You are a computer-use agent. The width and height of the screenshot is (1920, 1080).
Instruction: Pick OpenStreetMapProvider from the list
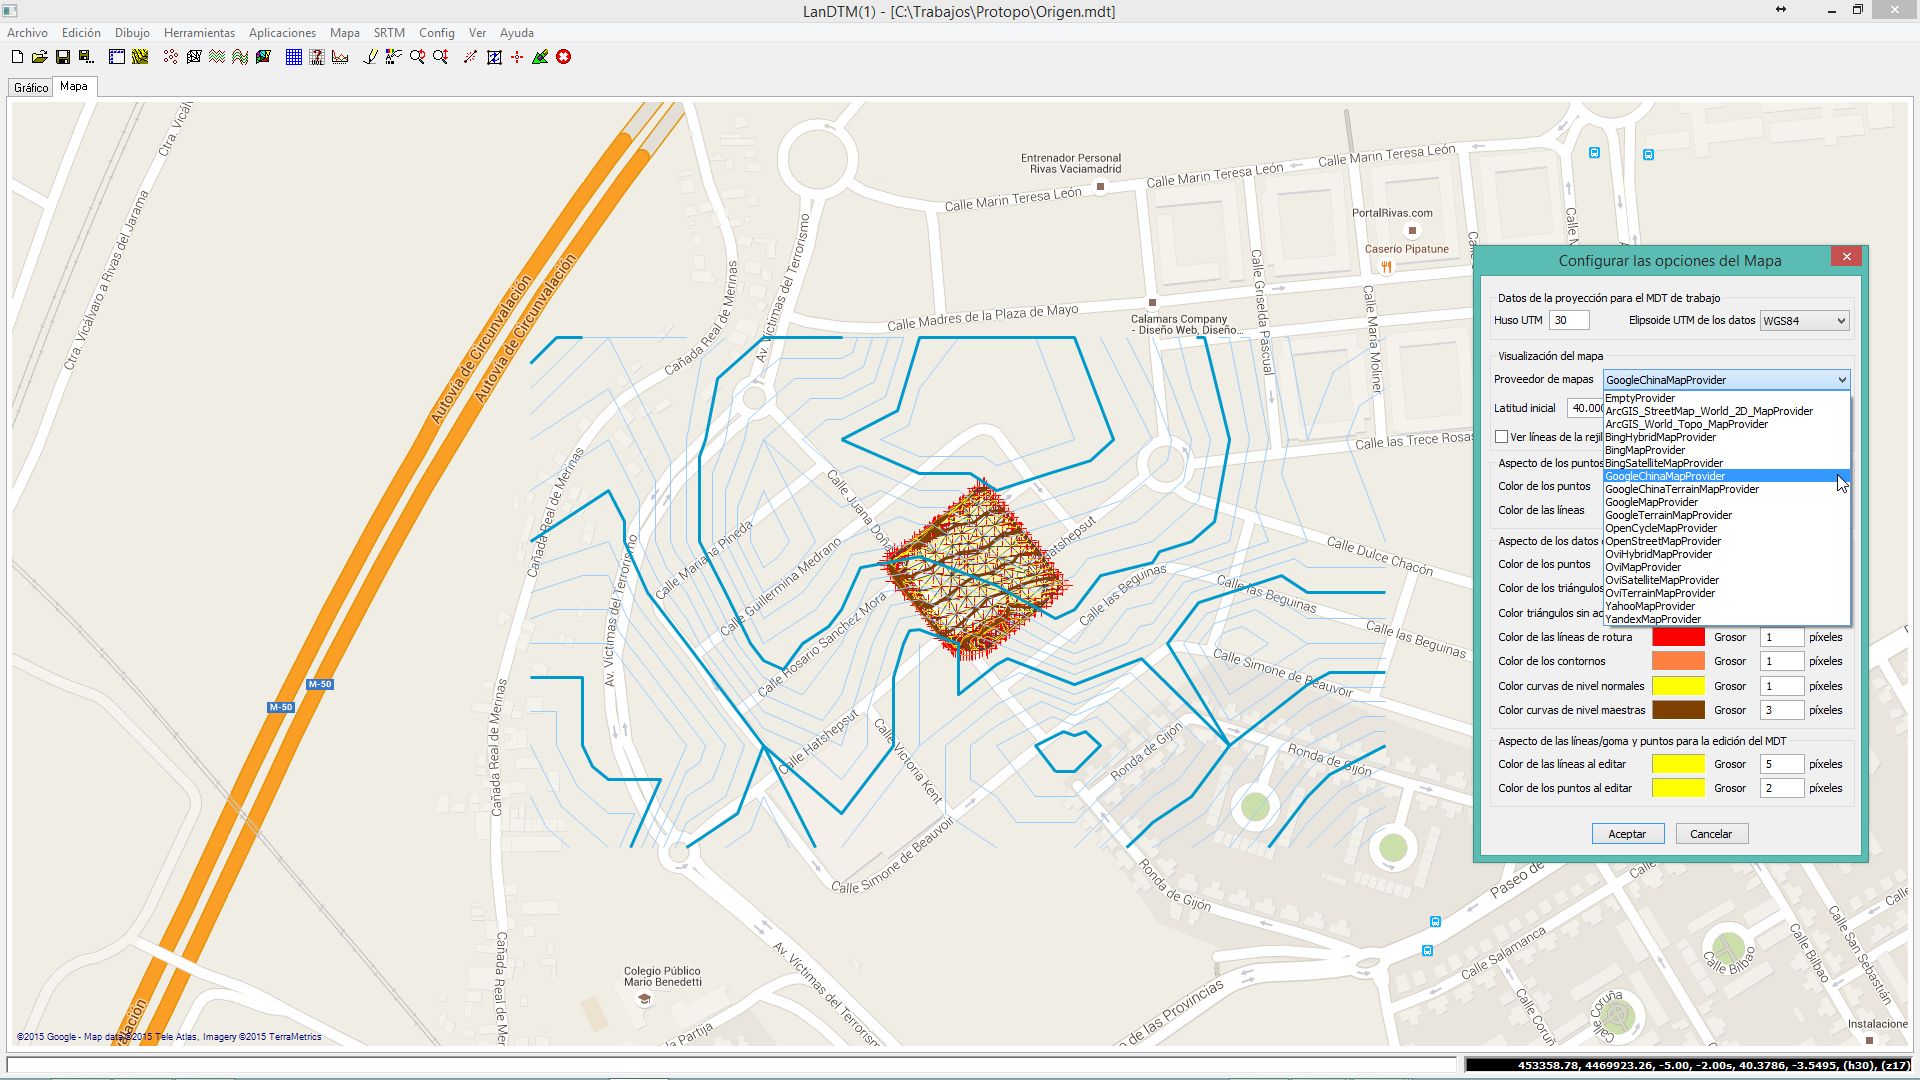click(x=1726, y=541)
